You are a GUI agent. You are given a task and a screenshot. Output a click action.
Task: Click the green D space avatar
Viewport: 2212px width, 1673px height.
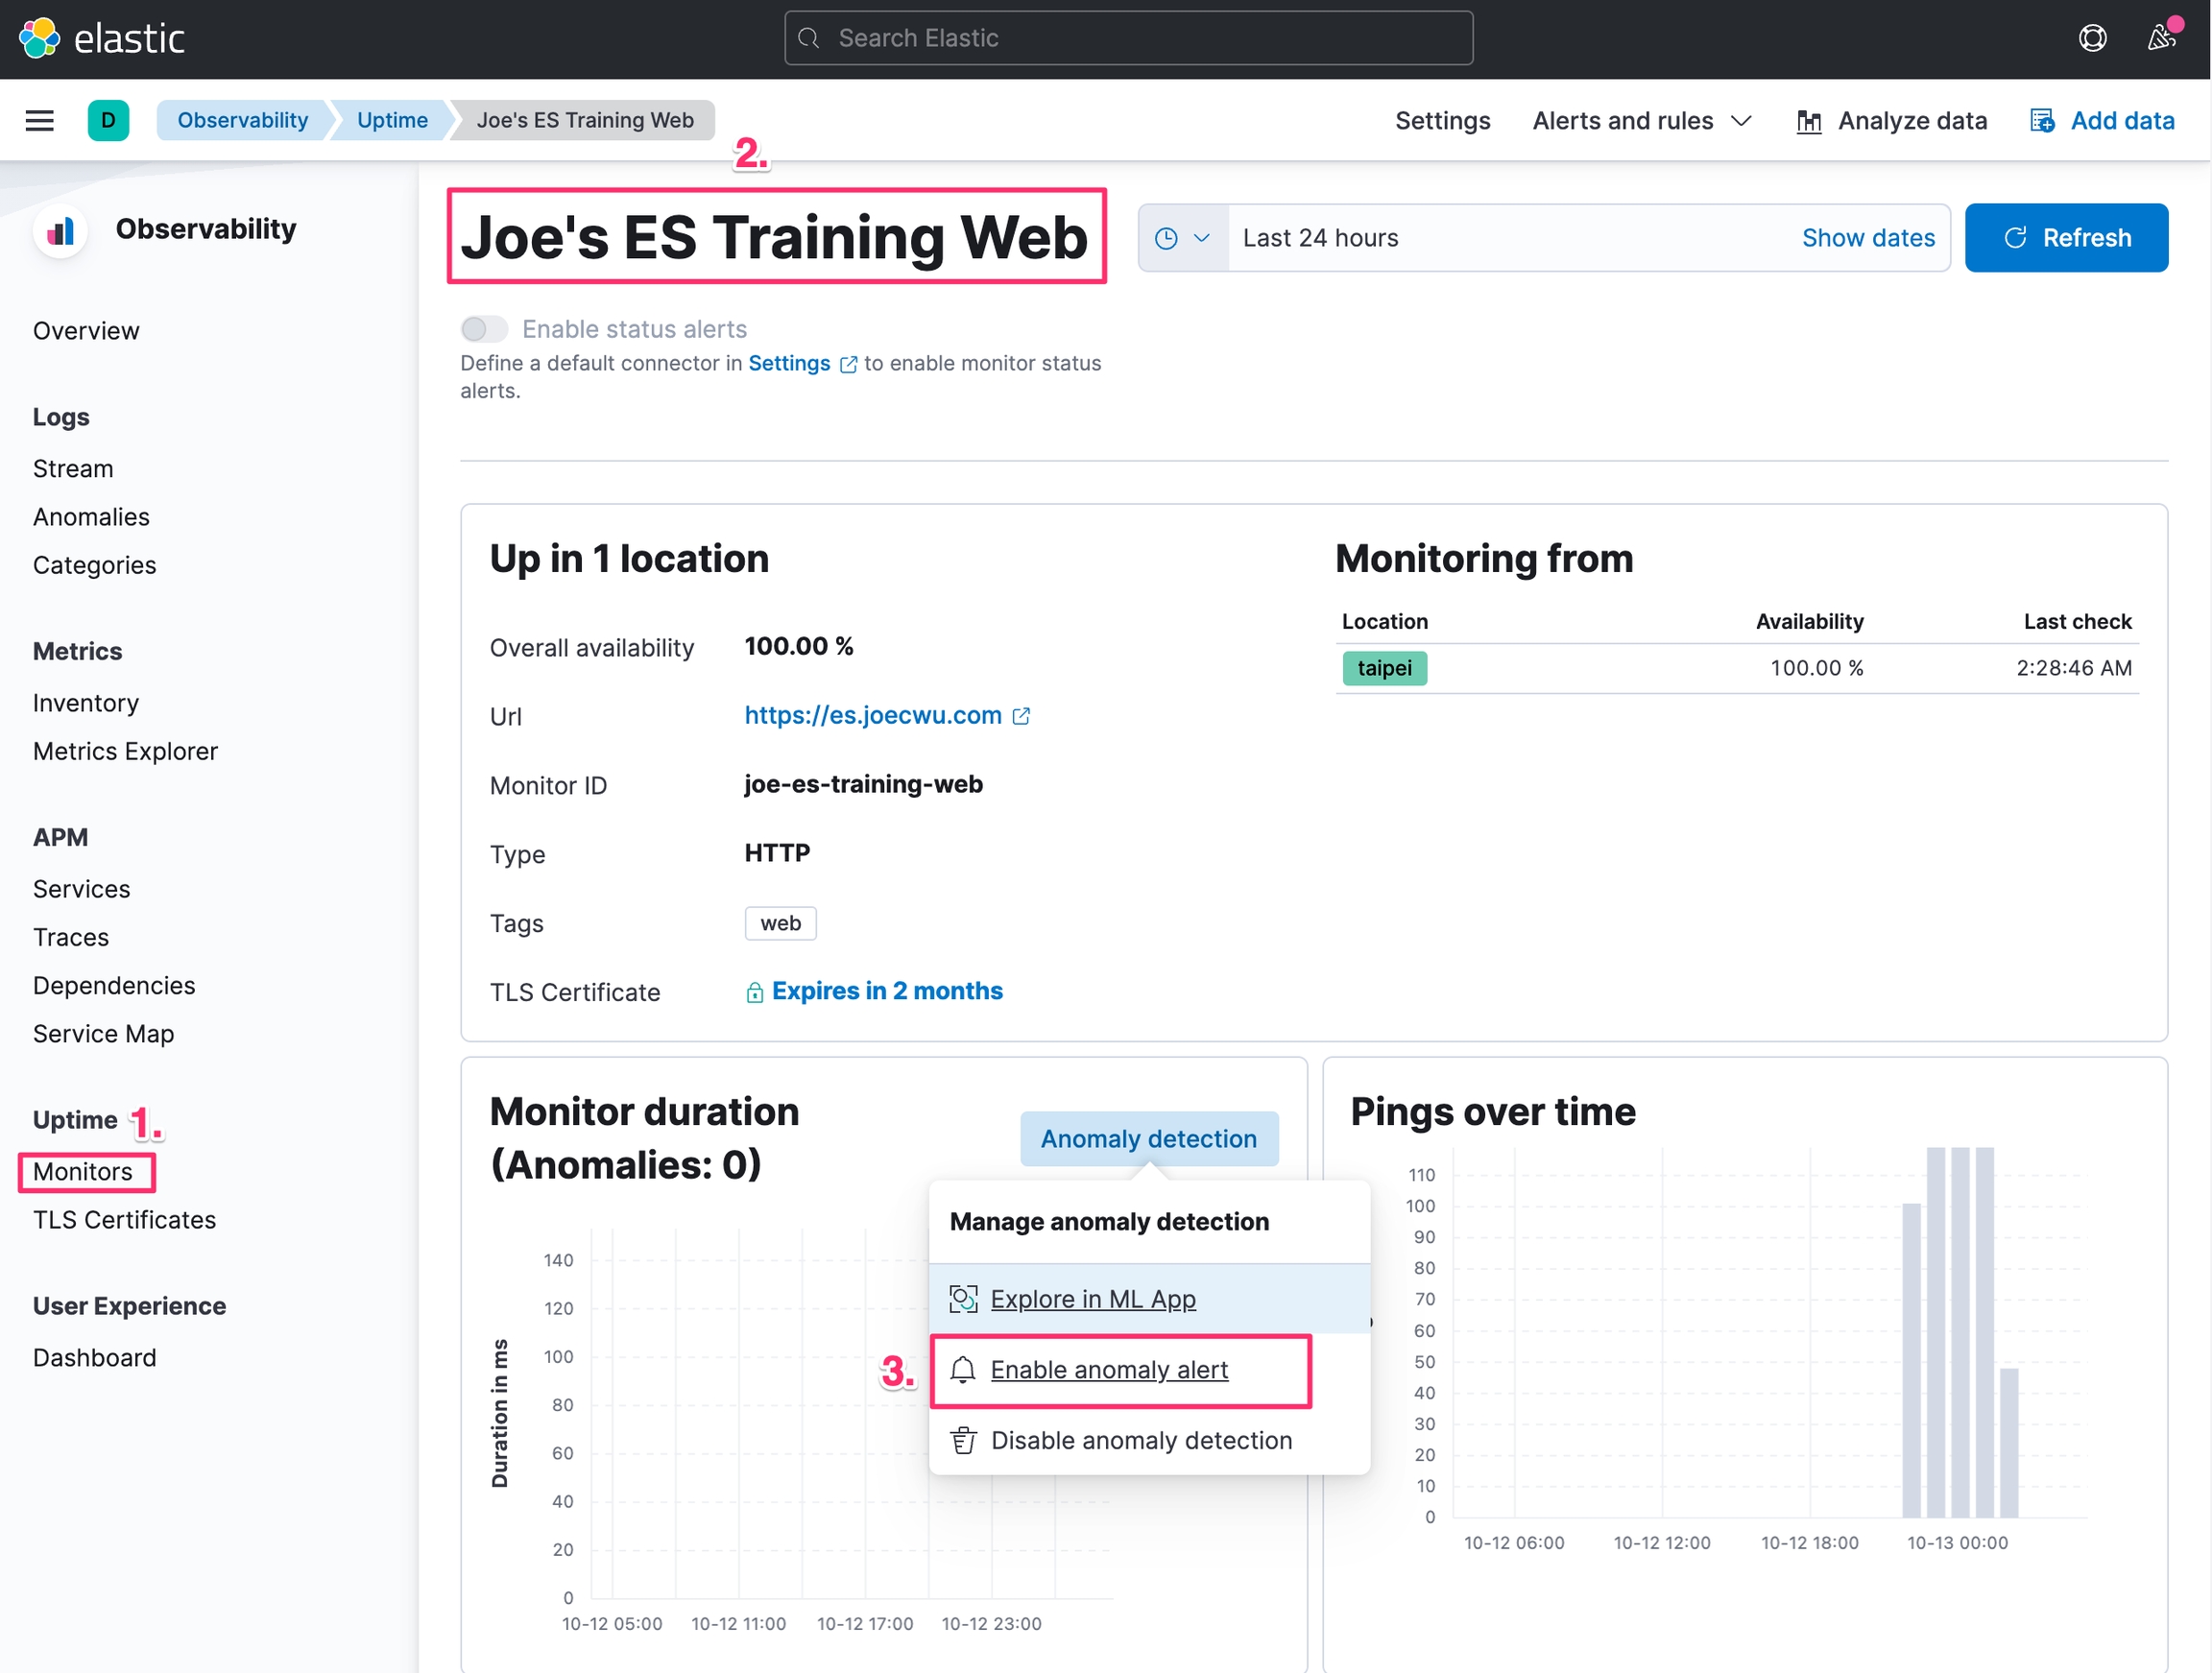108,121
